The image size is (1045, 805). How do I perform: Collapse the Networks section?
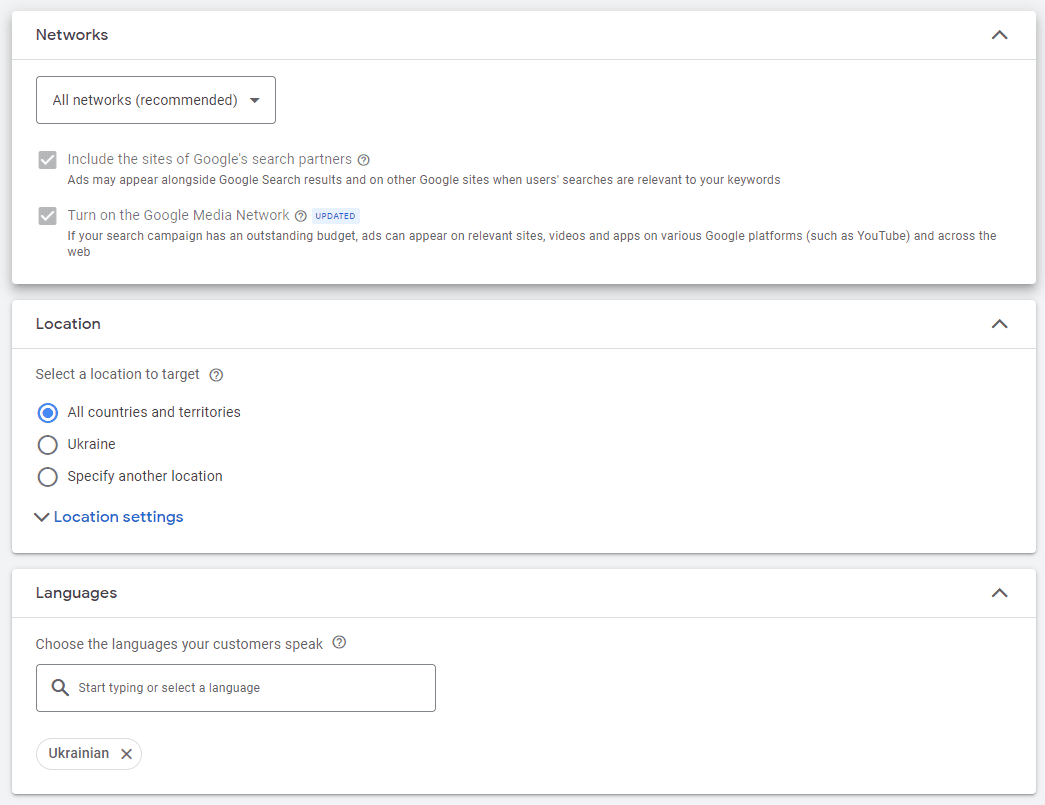pos(999,34)
